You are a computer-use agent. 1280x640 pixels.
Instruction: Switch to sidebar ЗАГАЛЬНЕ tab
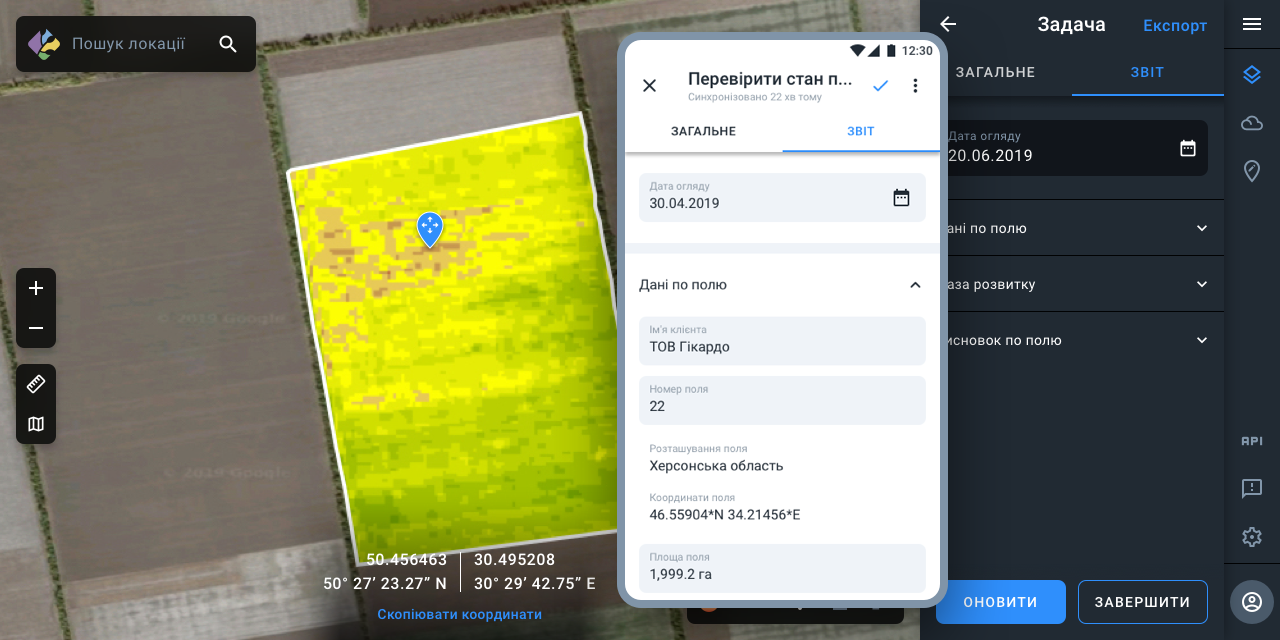point(996,72)
